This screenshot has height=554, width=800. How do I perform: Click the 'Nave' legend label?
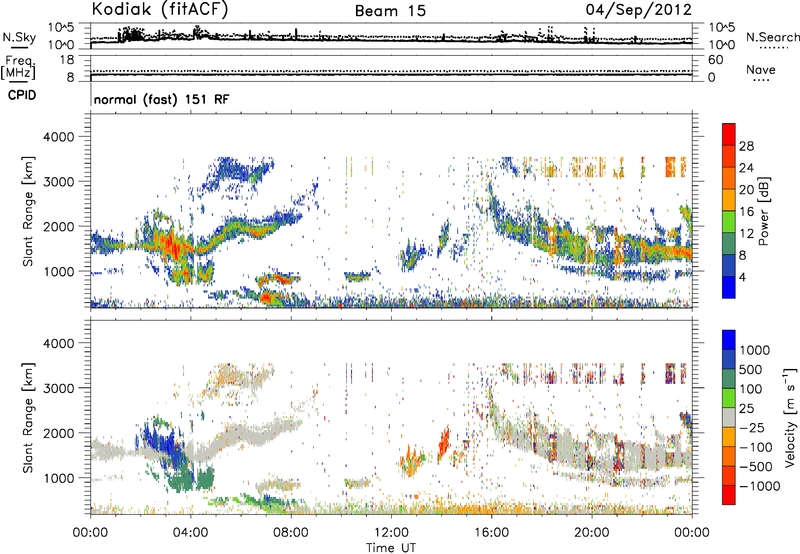tap(761, 69)
